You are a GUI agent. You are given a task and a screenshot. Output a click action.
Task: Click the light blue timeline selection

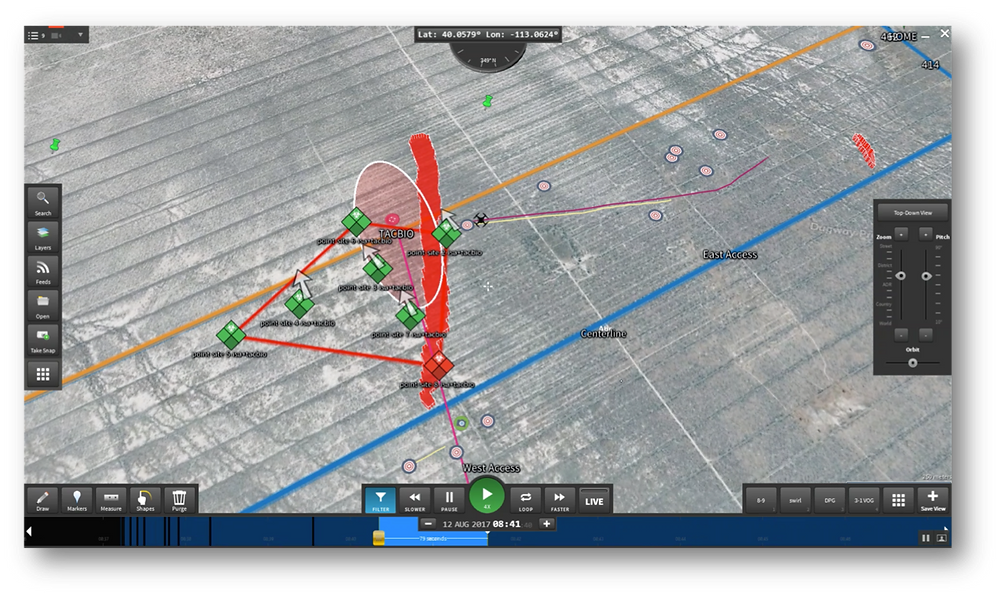434,530
